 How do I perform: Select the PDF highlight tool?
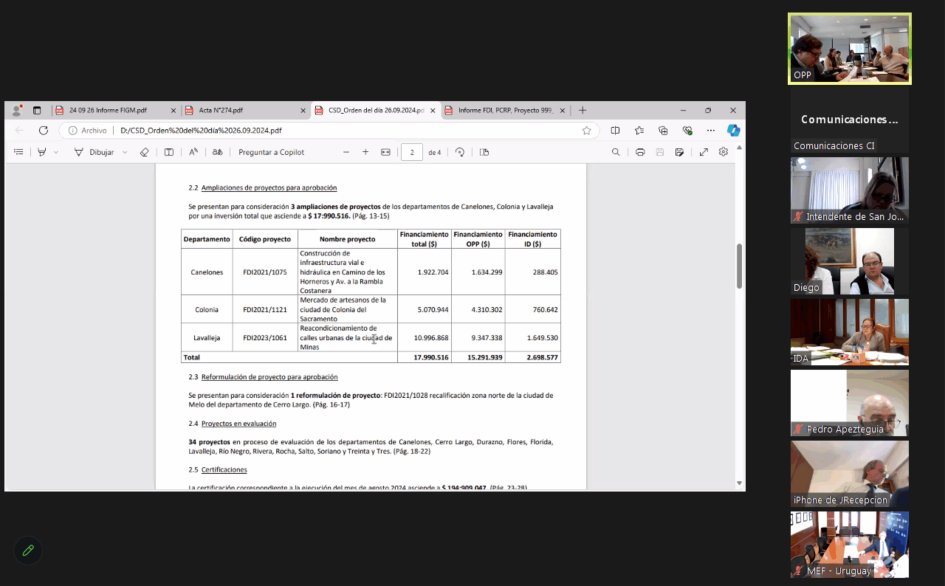[42, 153]
